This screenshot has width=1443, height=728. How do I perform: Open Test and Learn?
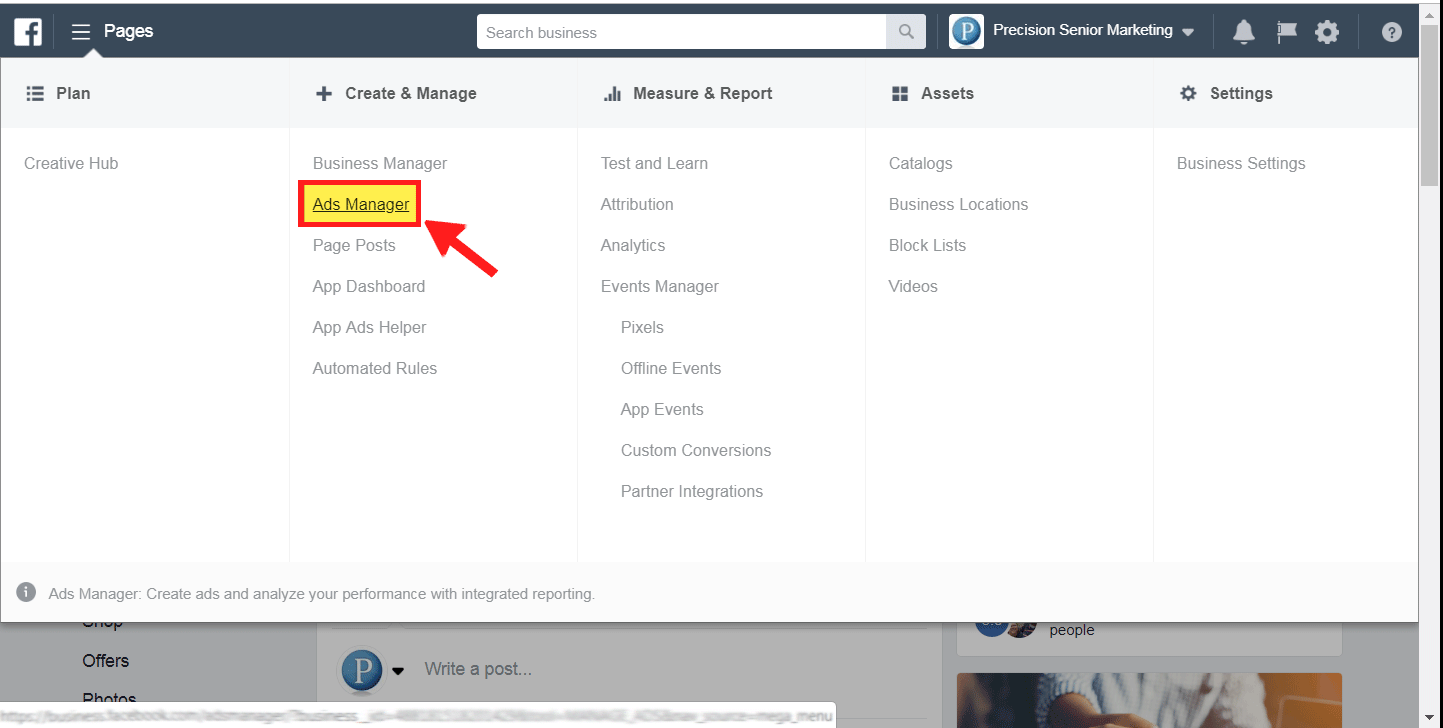tap(654, 163)
